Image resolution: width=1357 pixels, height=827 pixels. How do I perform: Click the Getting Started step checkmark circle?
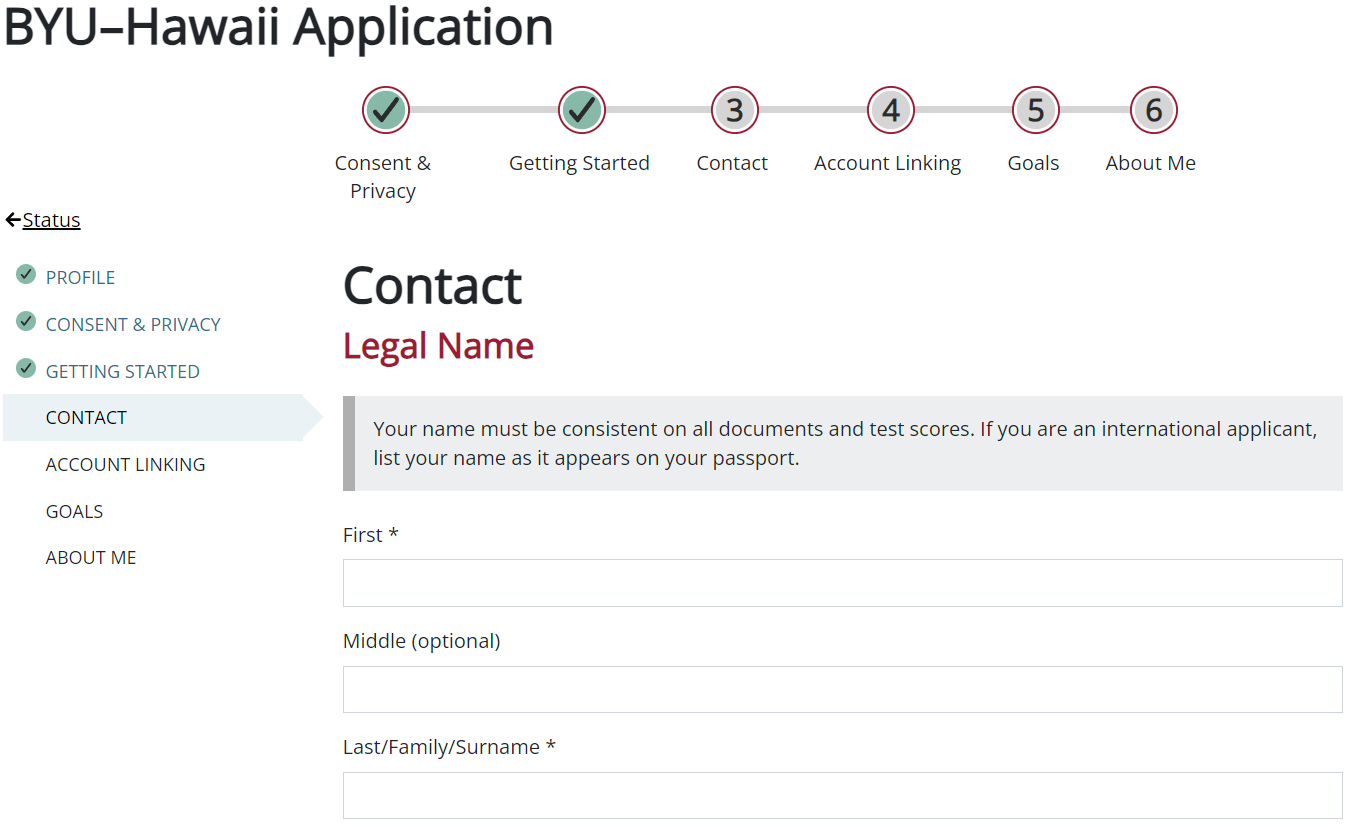[581, 110]
